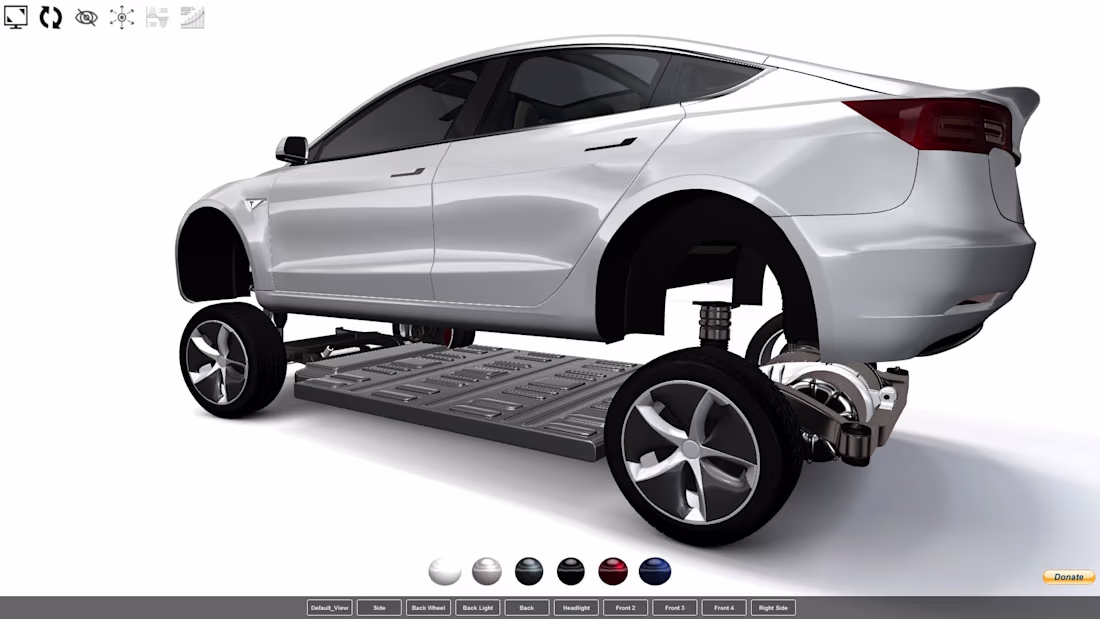1100x619 pixels.
Task: Open the faded growth chart icon
Action: pyautogui.click(x=192, y=18)
